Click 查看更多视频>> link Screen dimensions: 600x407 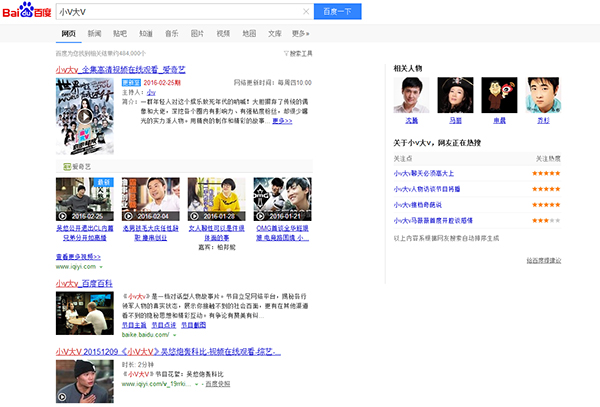tap(78, 257)
